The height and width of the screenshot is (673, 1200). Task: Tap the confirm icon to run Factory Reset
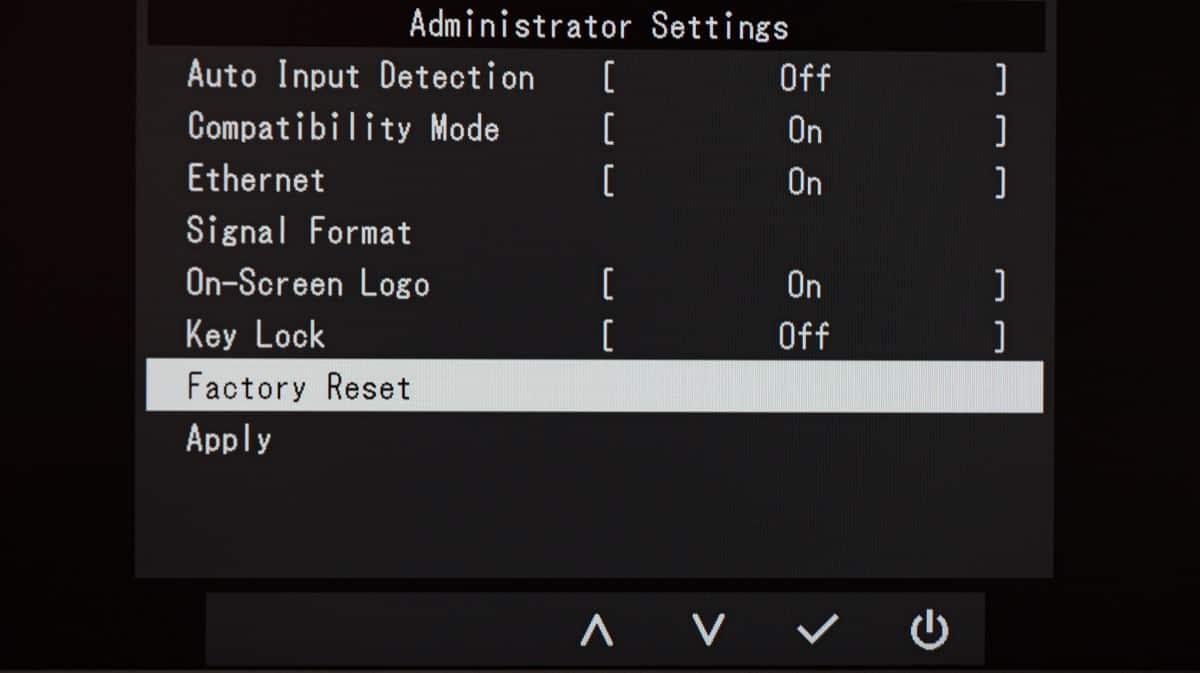818,630
